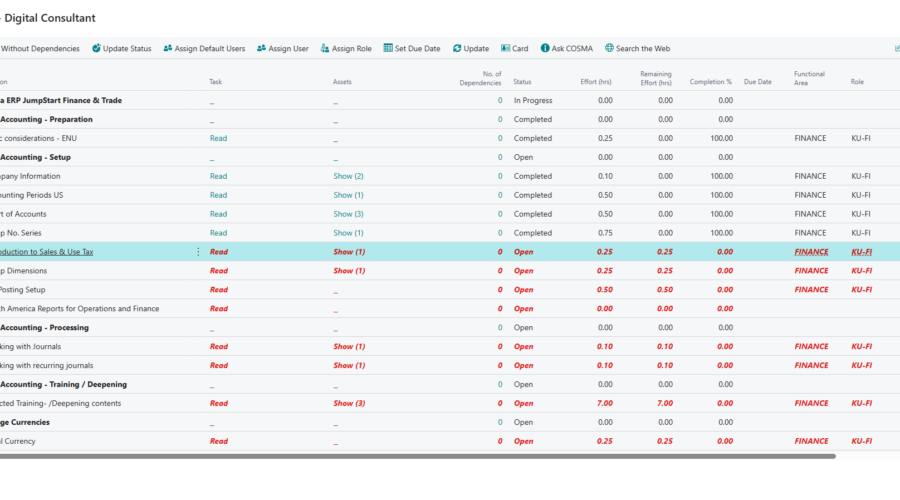Image resolution: width=900 pixels, height=500 pixels.
Task: Click Task column header
Action: click(215, 82)
